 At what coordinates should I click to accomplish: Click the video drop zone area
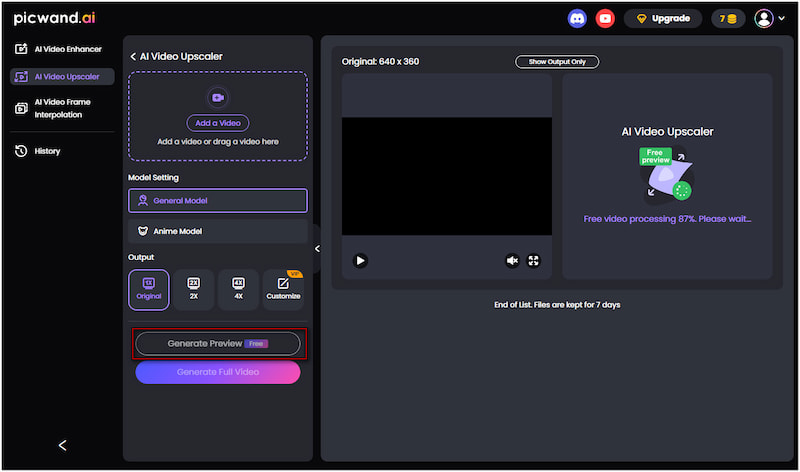point(218,116)
